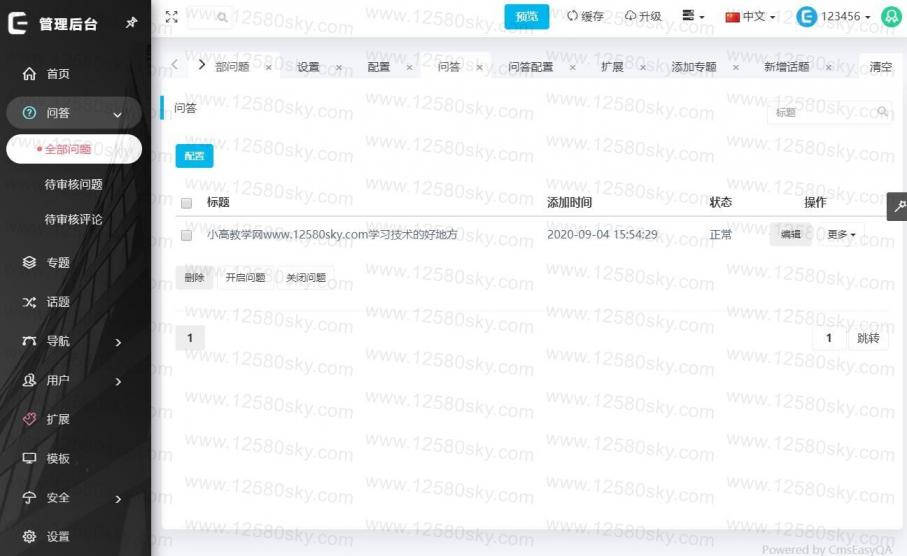Switch to the 部问题 tab
The height and width of the screenshot is (556, 907).
pyautogui.click(x=232, y=67)
